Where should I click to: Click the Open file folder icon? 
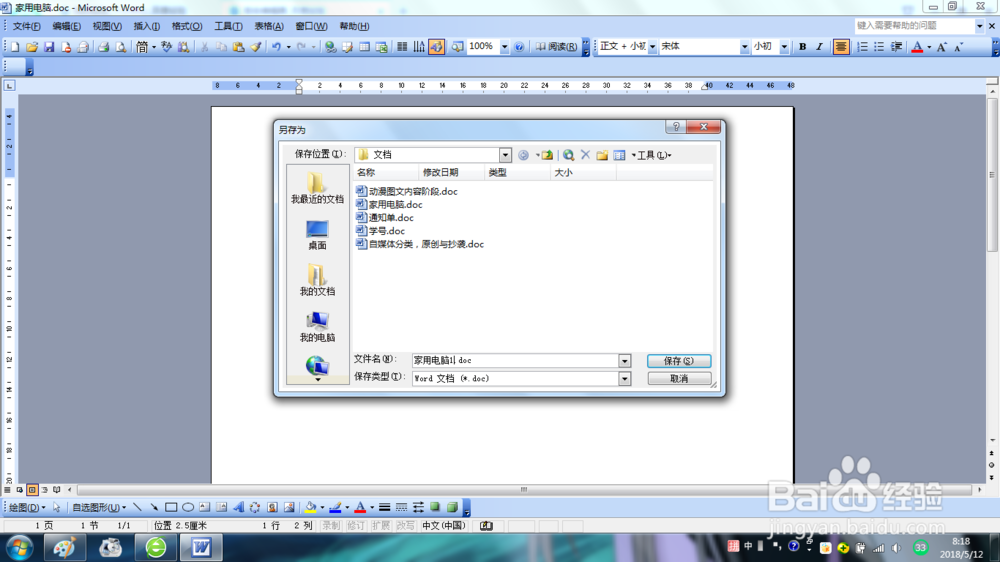(x=32, y=47)
